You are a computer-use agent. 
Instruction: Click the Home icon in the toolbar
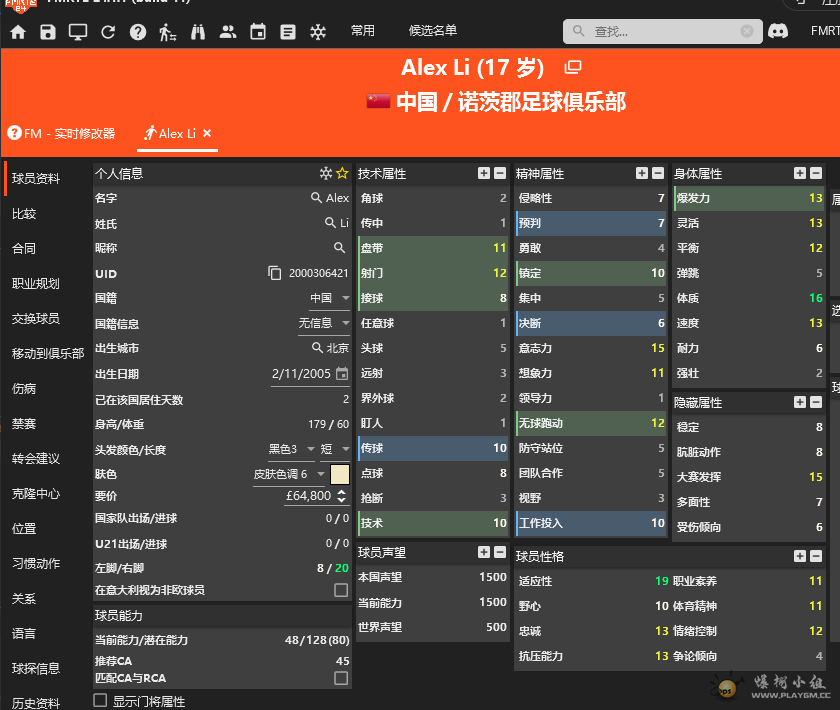(x=18, y=32)
